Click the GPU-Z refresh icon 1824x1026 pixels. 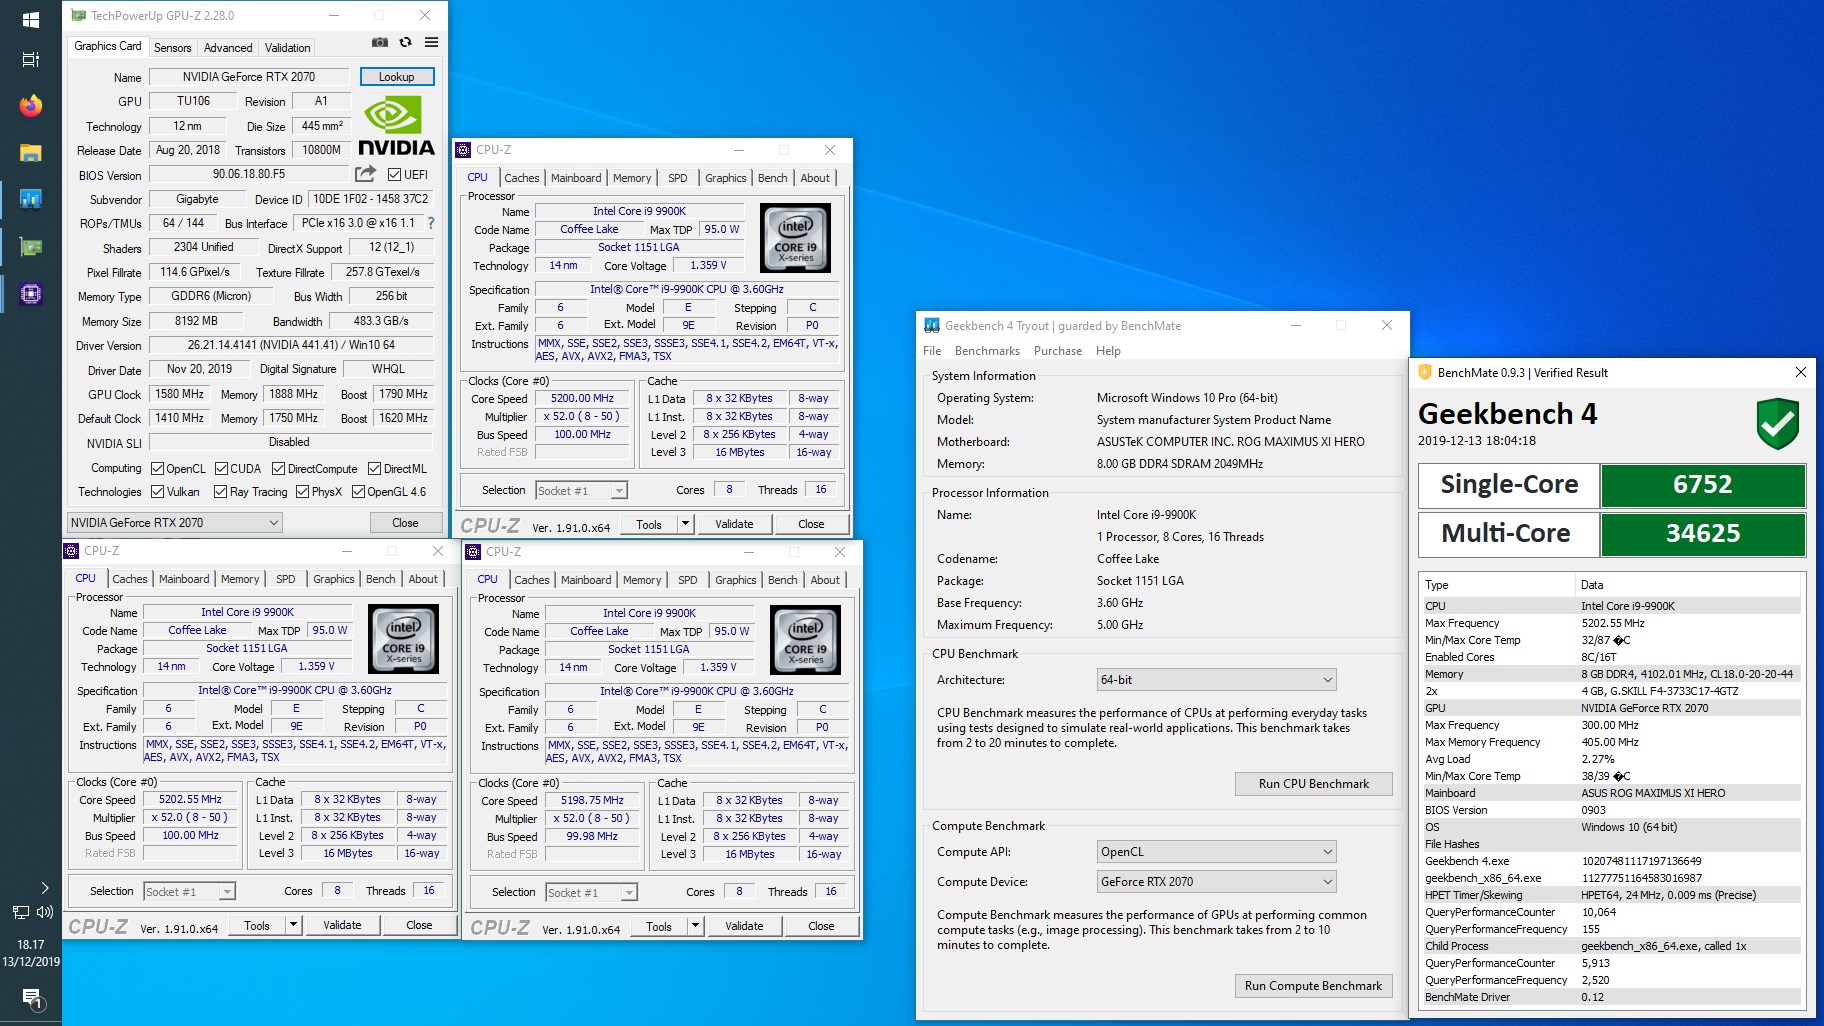pyautogui.click(x=406, y=43)
